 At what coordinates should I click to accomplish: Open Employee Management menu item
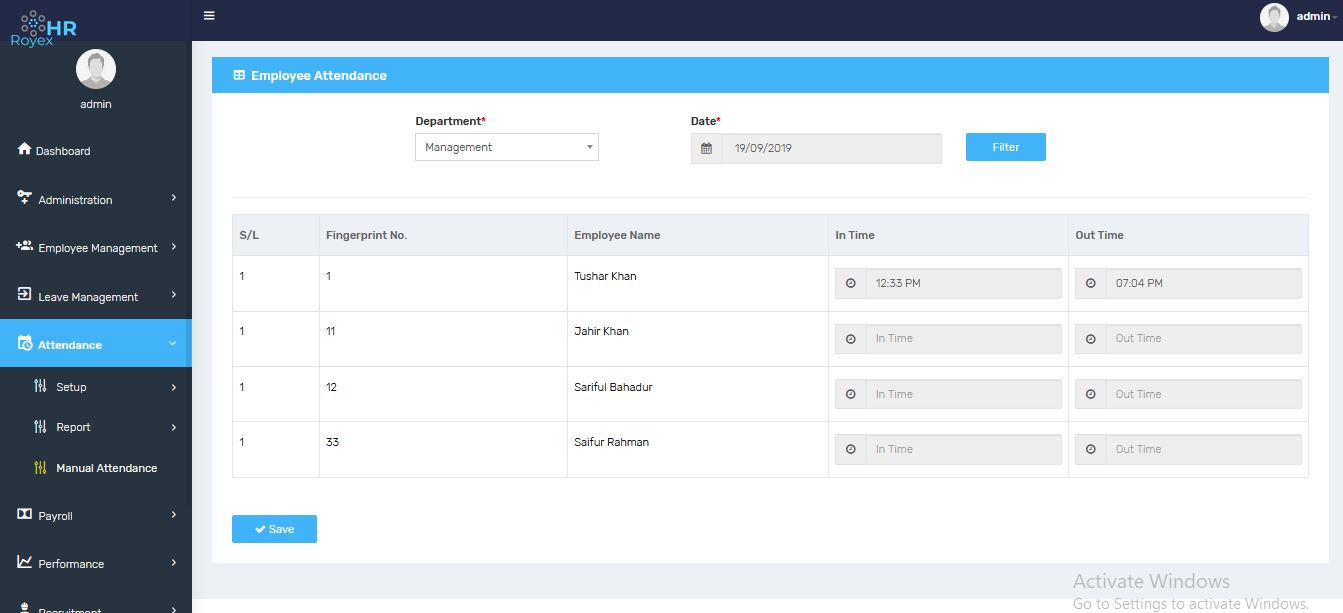click(x=96, y=247)
